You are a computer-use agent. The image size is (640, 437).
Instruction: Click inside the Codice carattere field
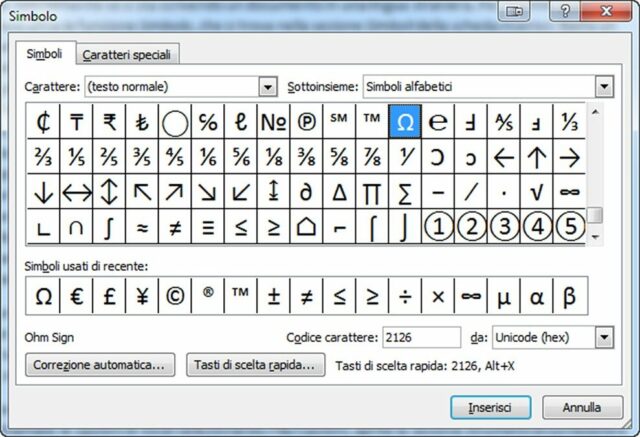(x=420, y=338)
